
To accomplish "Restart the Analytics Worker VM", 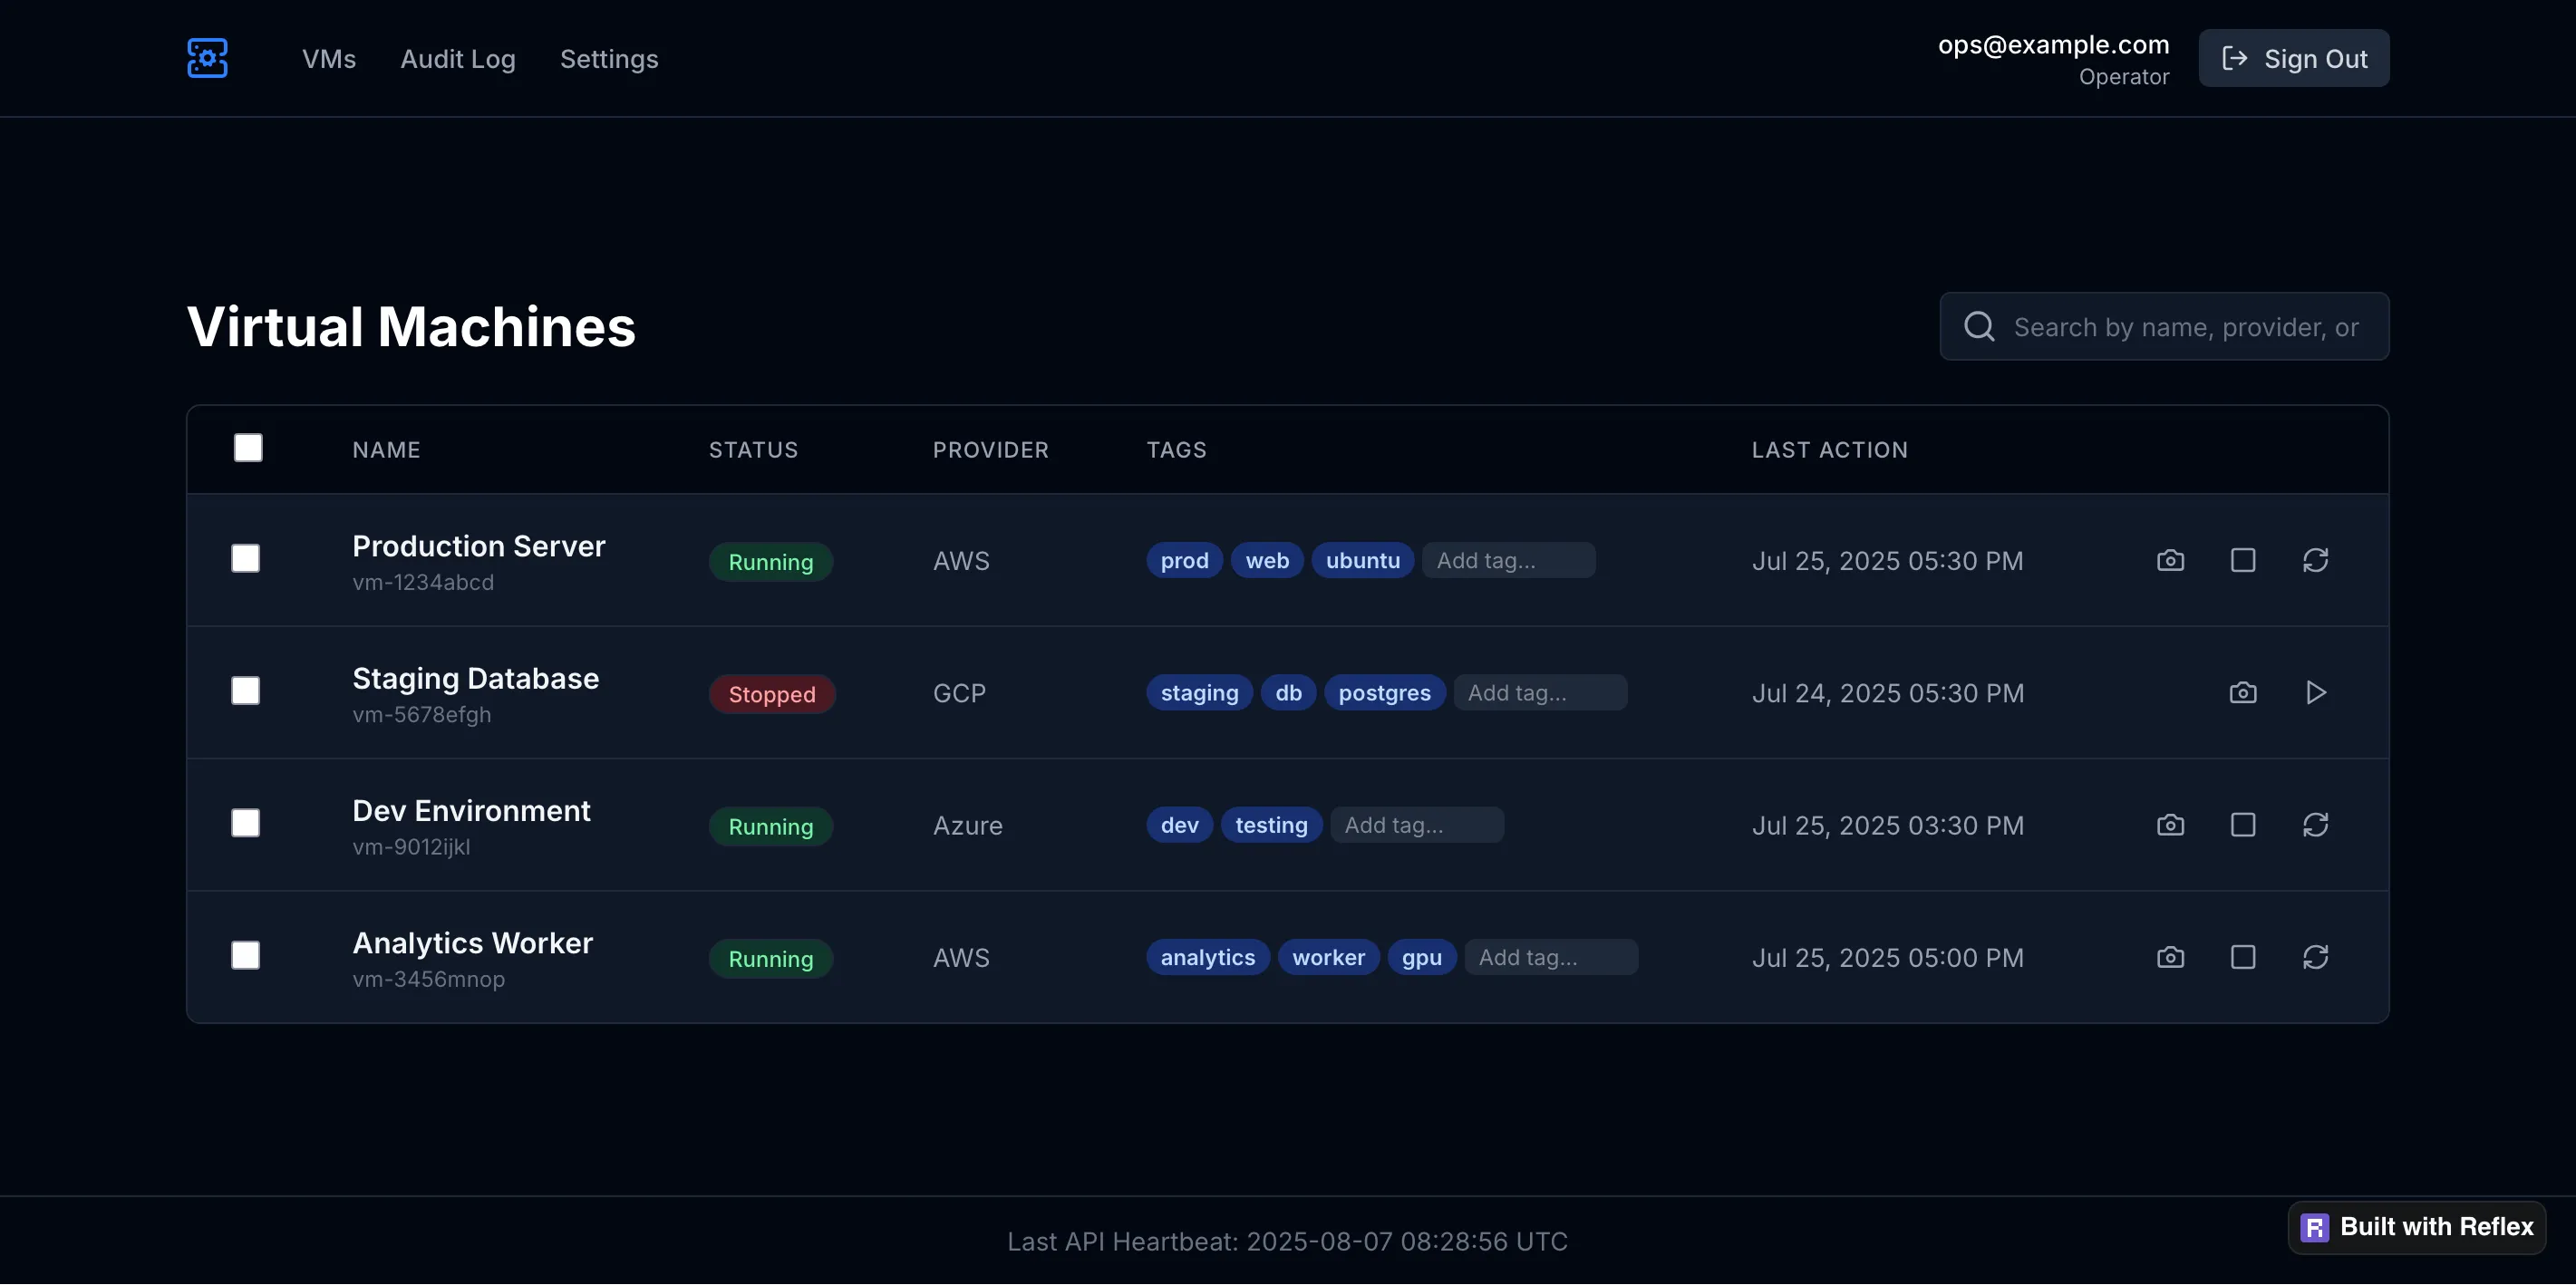I will [2315, 957].
